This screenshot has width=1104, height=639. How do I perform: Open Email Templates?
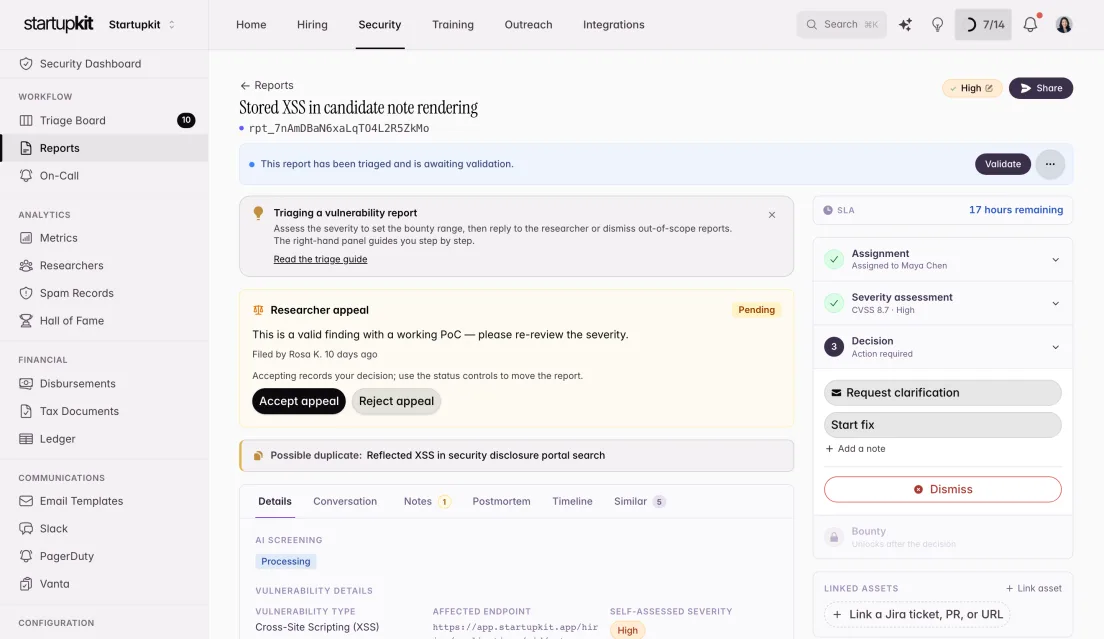pyautogui.click(x=104, y=501)
